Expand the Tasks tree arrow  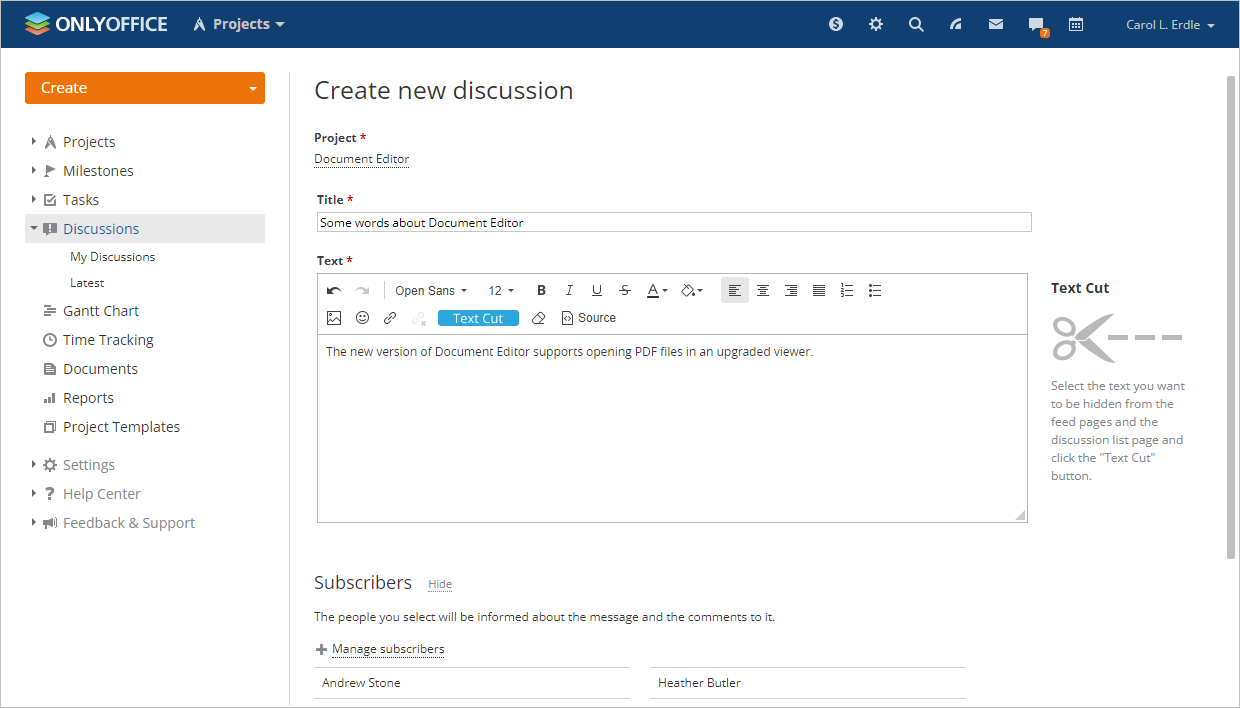point(33,199)
